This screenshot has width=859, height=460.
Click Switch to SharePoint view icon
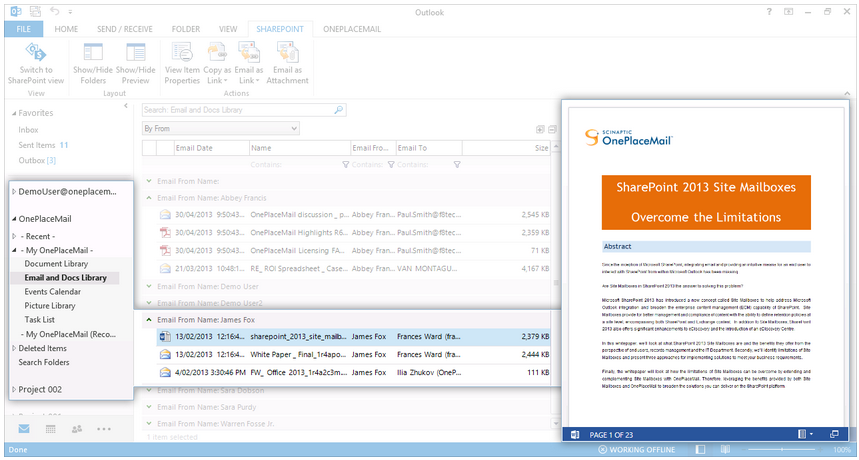point(36,55)
